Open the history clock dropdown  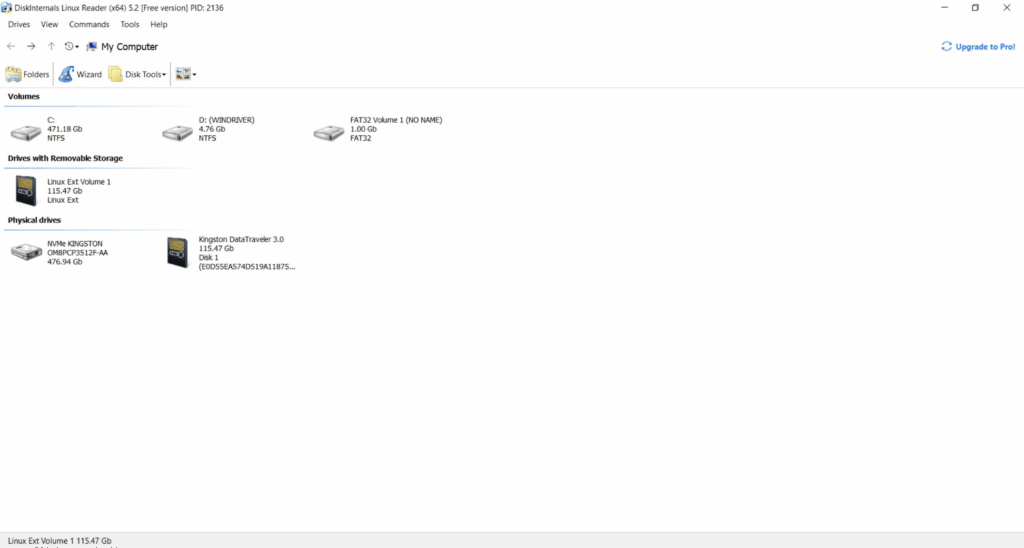pyautogui.click(x=71, y=46)
